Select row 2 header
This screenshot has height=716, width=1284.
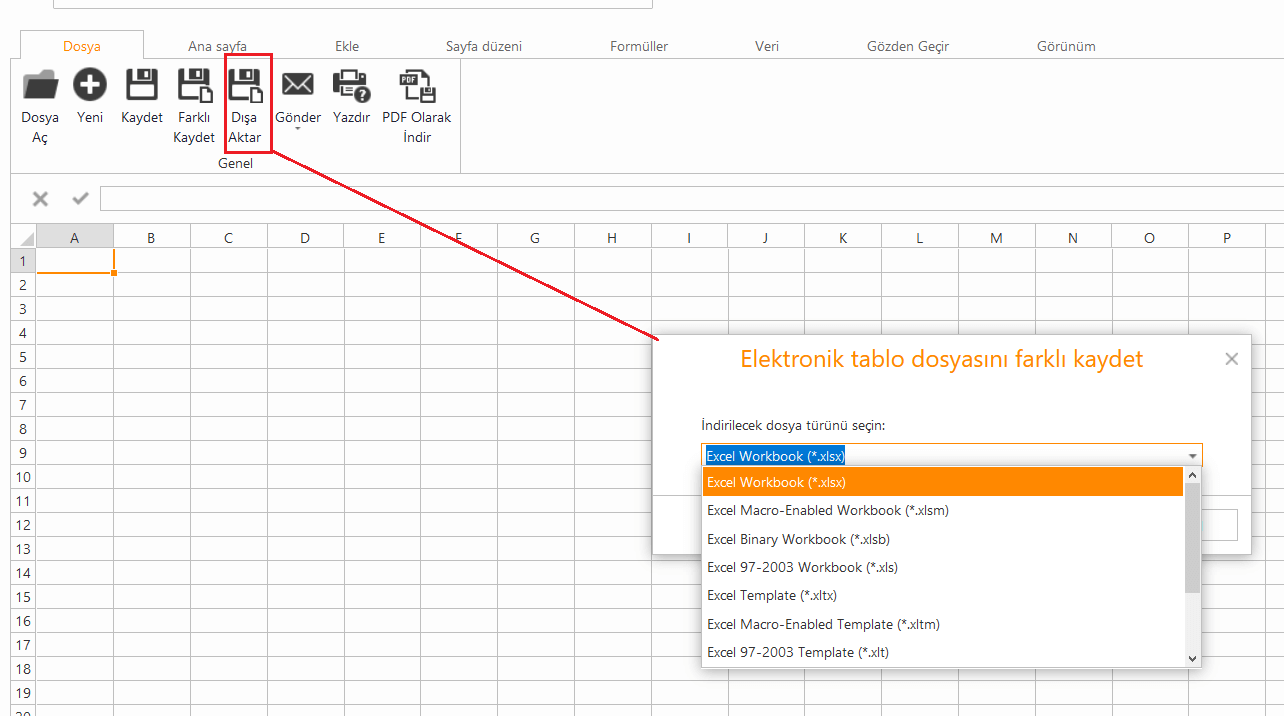[23, 285]
